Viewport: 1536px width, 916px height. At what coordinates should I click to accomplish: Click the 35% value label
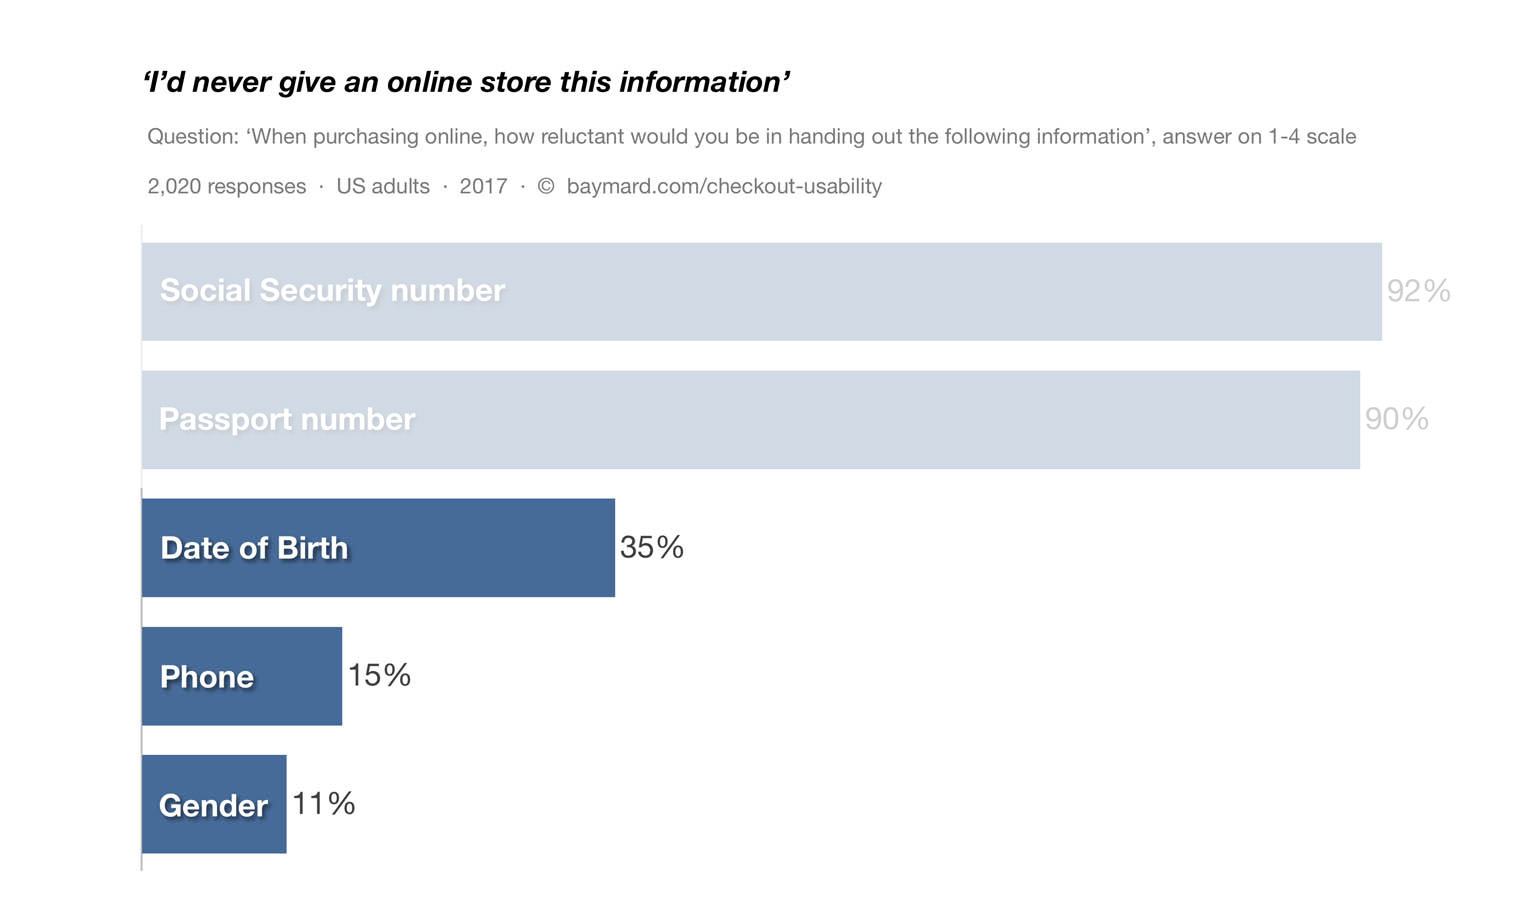coord(651,547)
